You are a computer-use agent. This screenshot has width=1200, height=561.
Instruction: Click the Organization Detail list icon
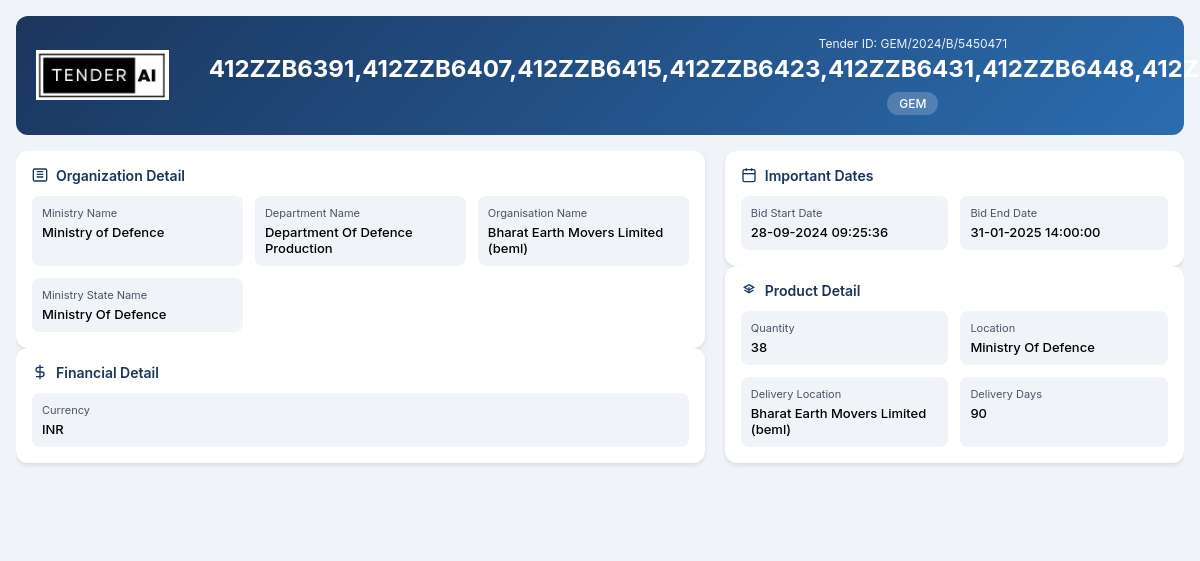click(40, 175)
